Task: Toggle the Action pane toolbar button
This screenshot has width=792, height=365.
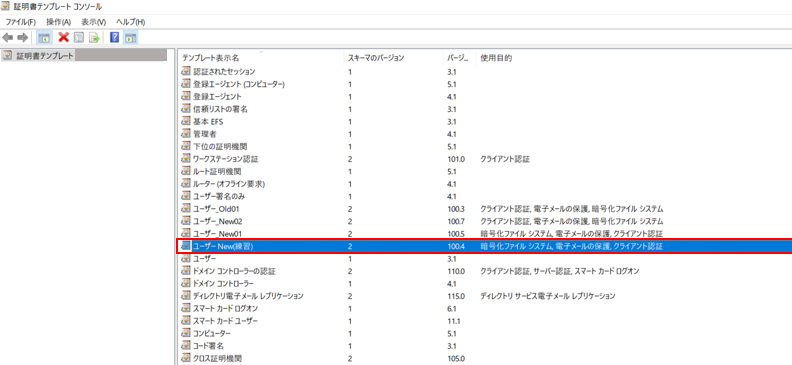Action: tap(130, 37)
